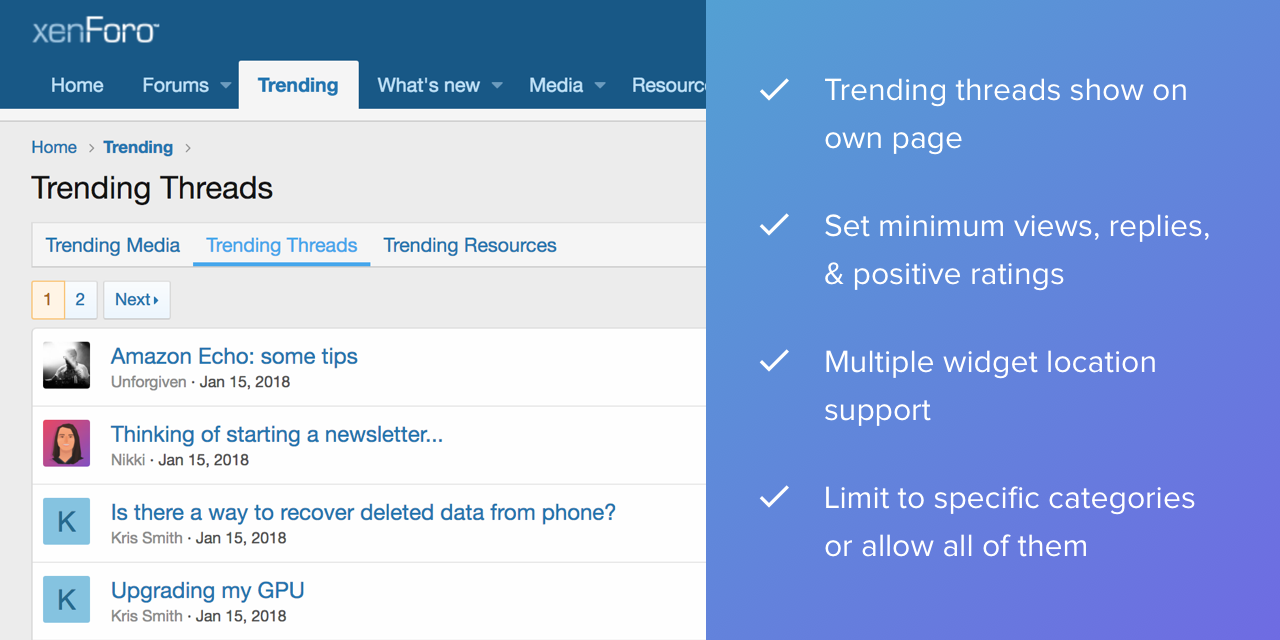Click the xenForo logo
Image resolution: width=1280 pixels, height=640 pixels.
(x=95, y=31)
